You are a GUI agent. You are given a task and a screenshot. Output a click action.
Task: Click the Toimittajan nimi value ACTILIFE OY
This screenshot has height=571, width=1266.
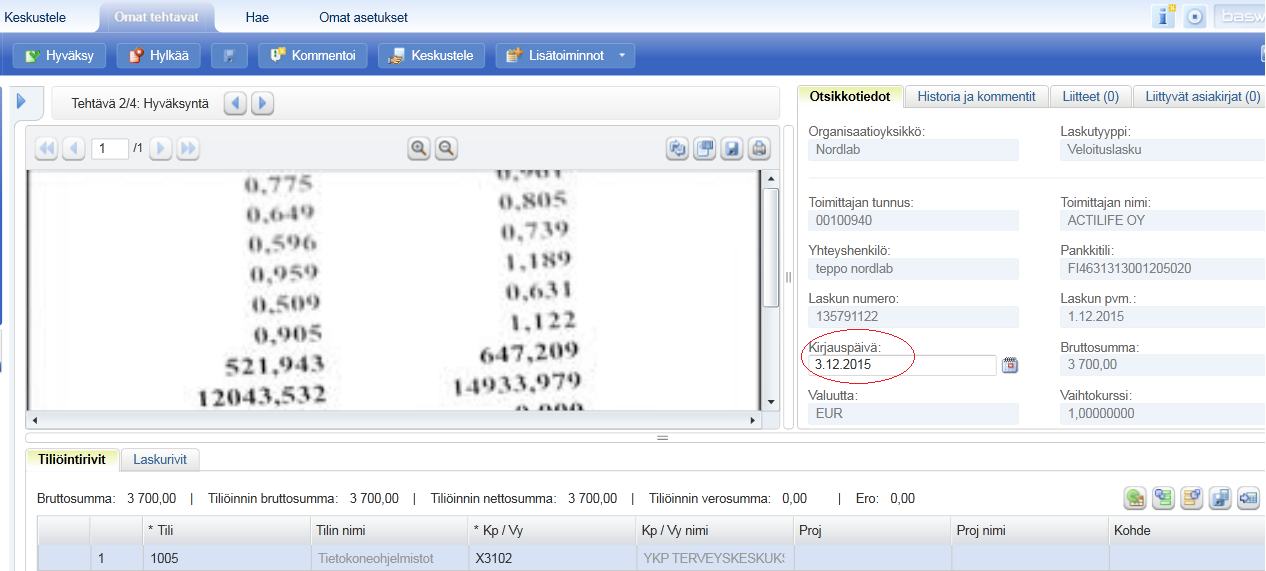(1163, 220)
